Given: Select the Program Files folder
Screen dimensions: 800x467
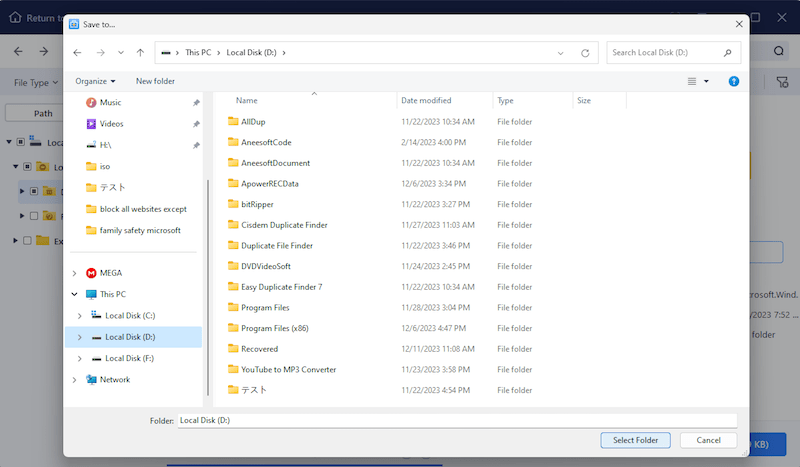Looking at the screenshot, I should click(259, 308).
